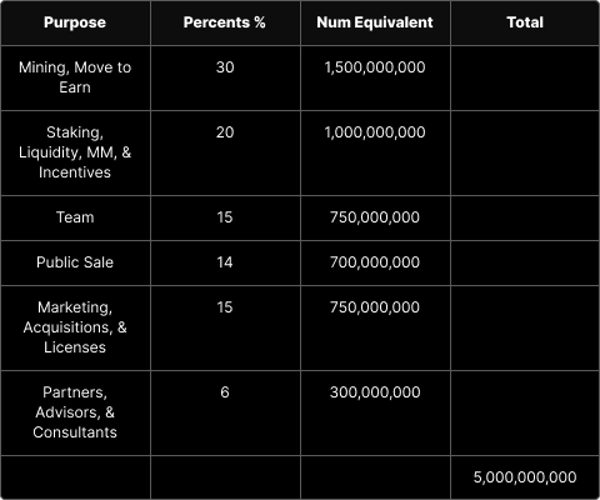Click the Marketing, Acquisitions, & Licenses cell
Screen dimensions: 600x500
[x=75, y=327]
